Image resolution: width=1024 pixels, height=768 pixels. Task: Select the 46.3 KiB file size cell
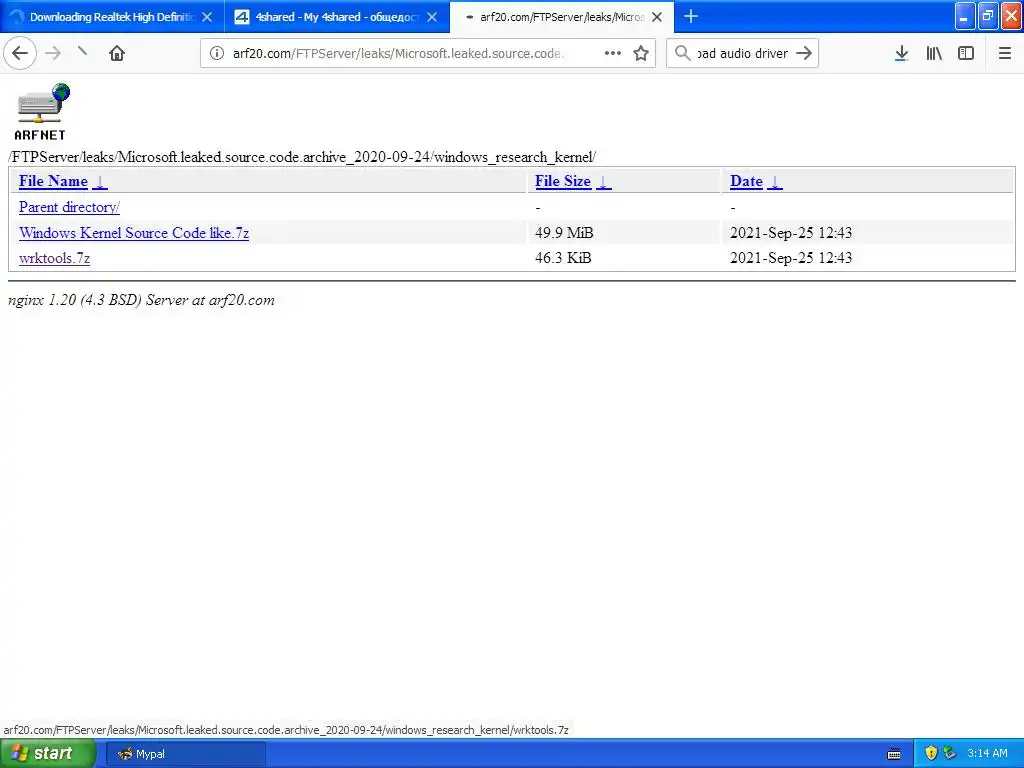coord(563,258)
